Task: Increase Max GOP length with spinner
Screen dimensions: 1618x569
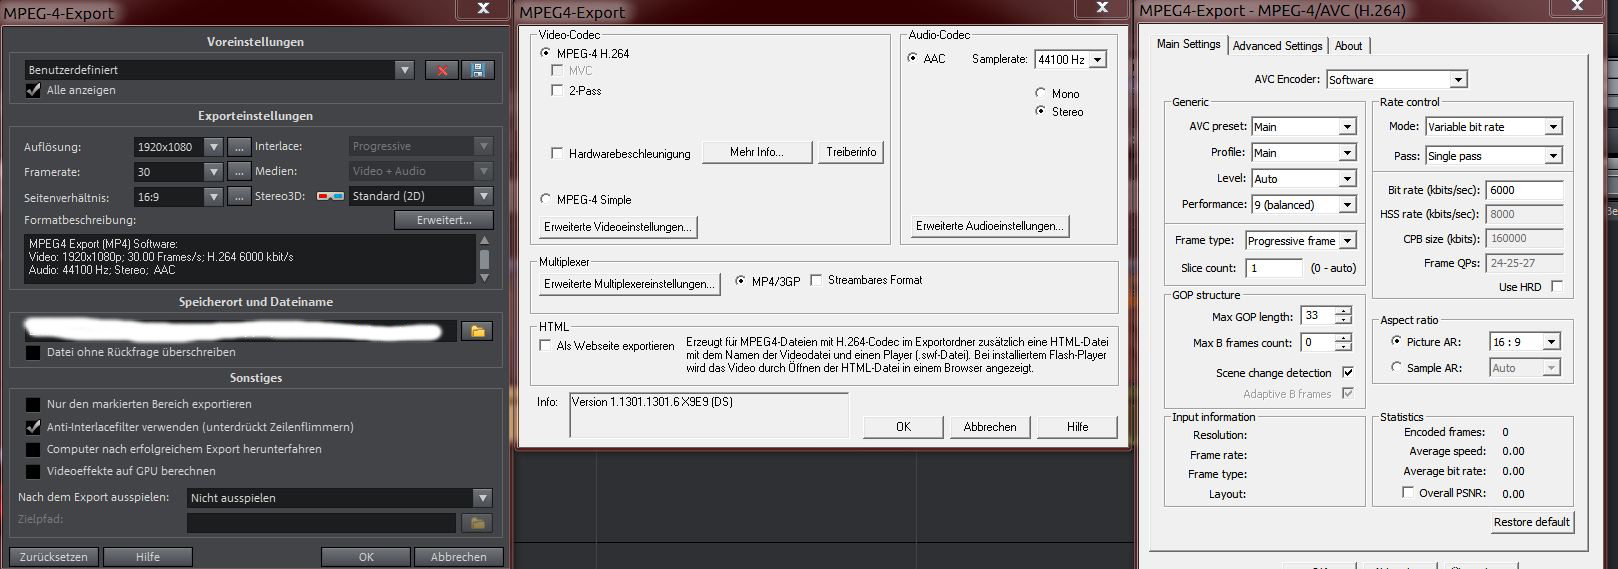Action: tap(1343, 311)
